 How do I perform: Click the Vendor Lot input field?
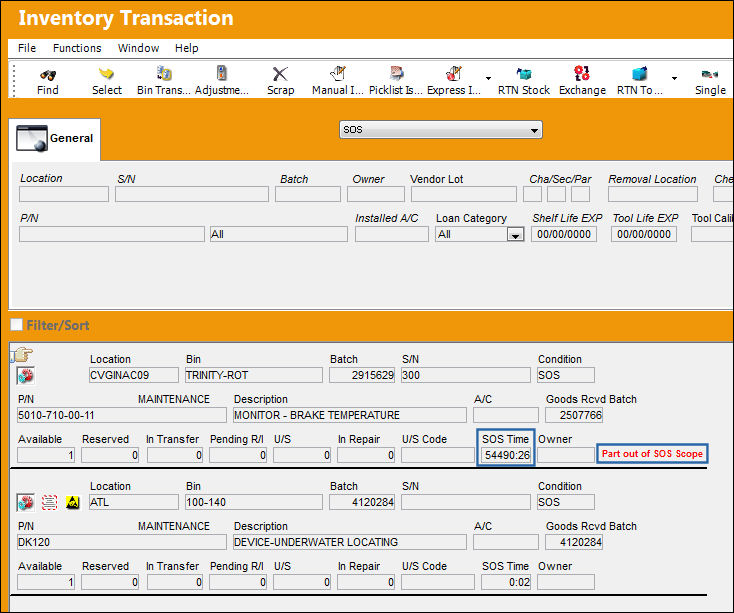click(464, 194)
